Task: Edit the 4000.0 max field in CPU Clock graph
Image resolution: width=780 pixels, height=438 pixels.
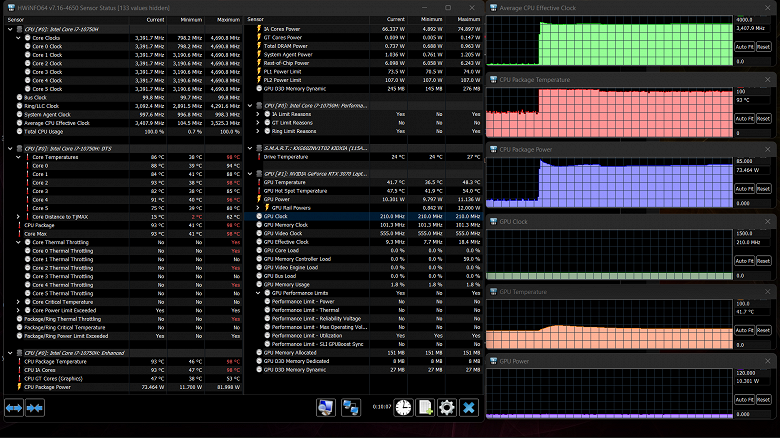Action: (x=753, y=20)
